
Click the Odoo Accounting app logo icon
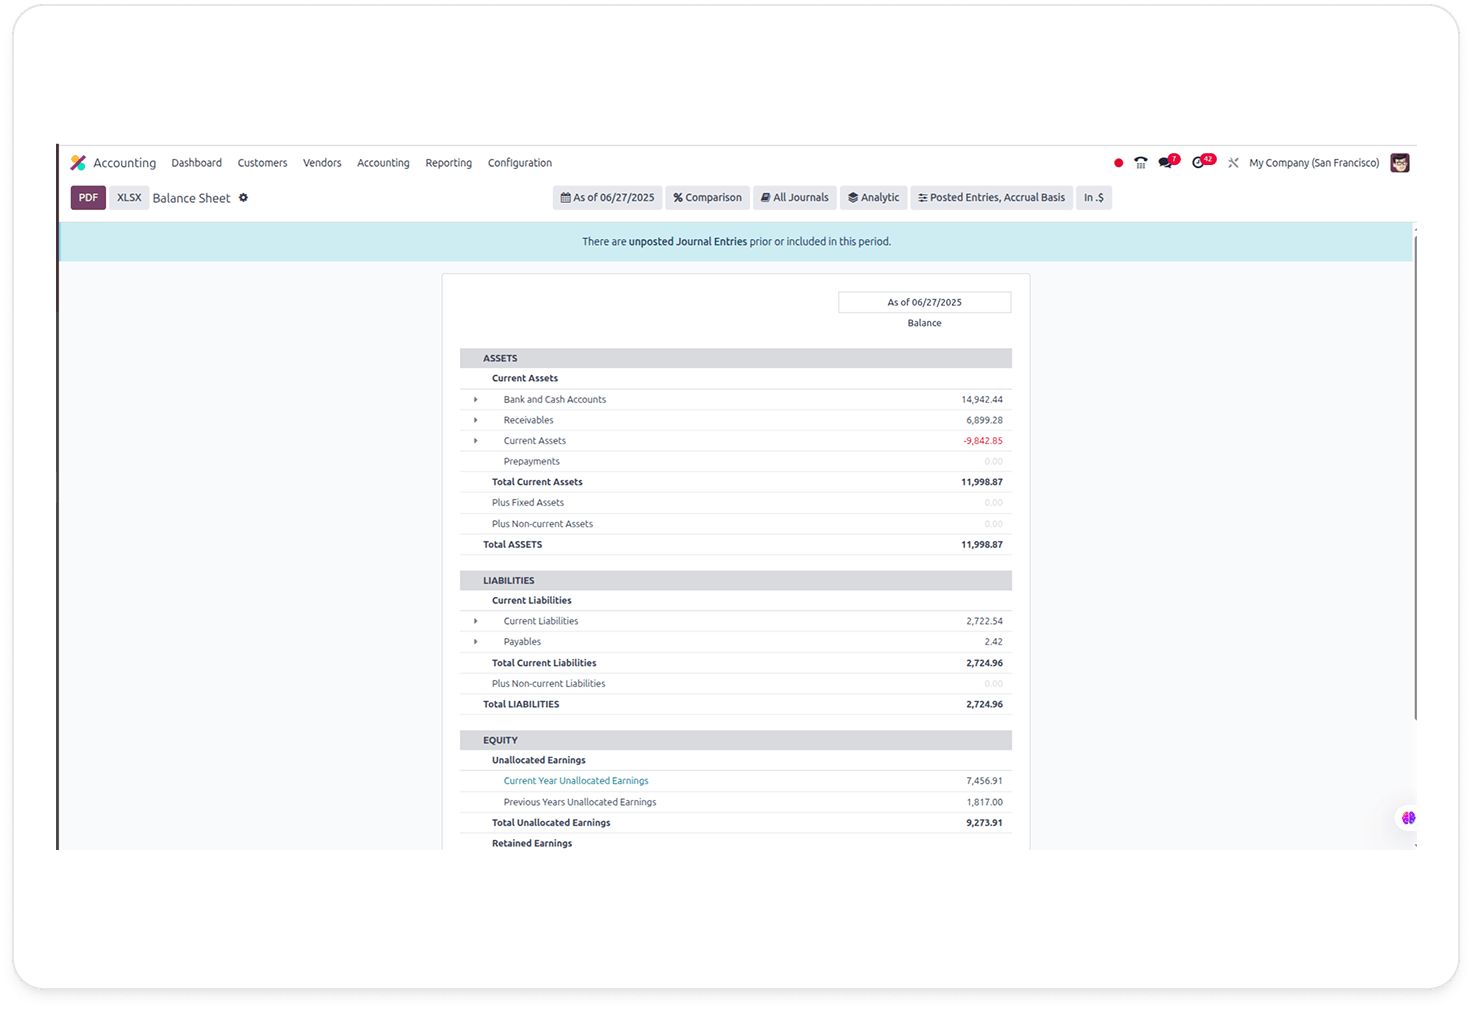[78, 163]
